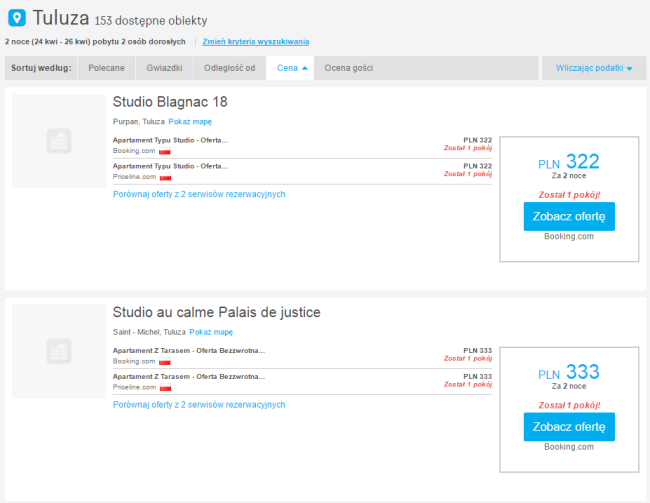Select the Cena sorting tab
This screenshot has height=503, width=650.
pyautogui.click(x=290, y=68)
